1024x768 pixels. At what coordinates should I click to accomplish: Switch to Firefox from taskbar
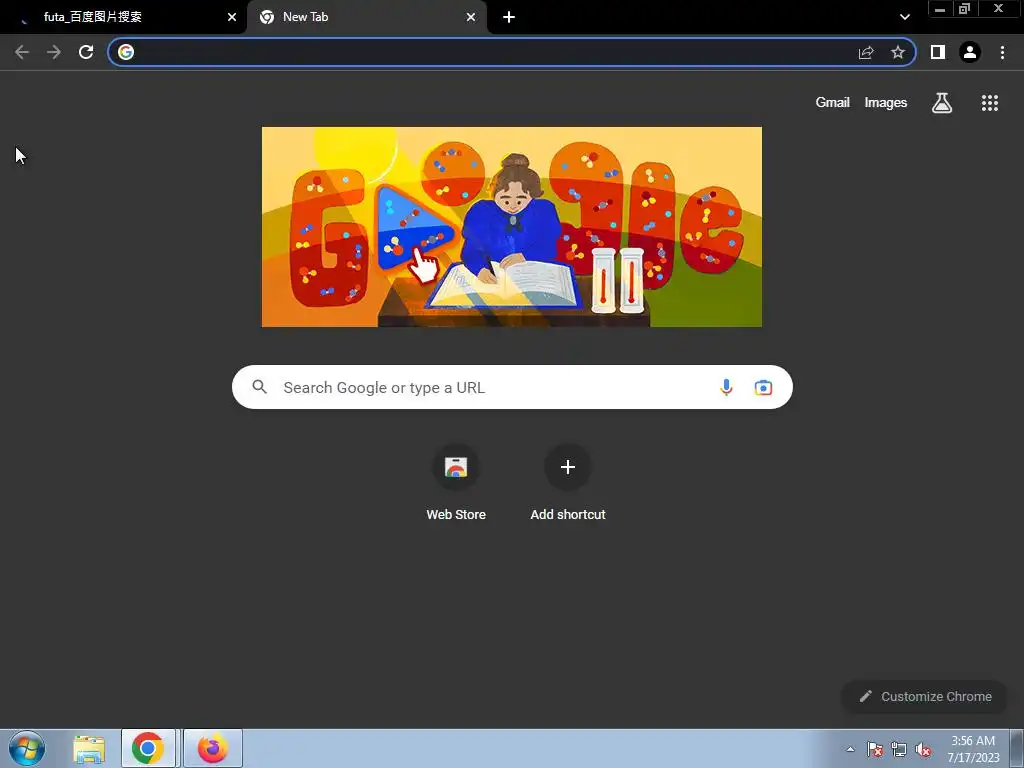tap(213, 748)
